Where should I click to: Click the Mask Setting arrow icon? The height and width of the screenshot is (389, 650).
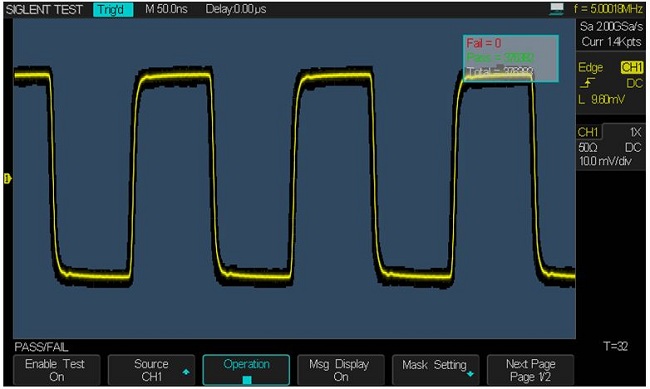[x=470, y=374]
